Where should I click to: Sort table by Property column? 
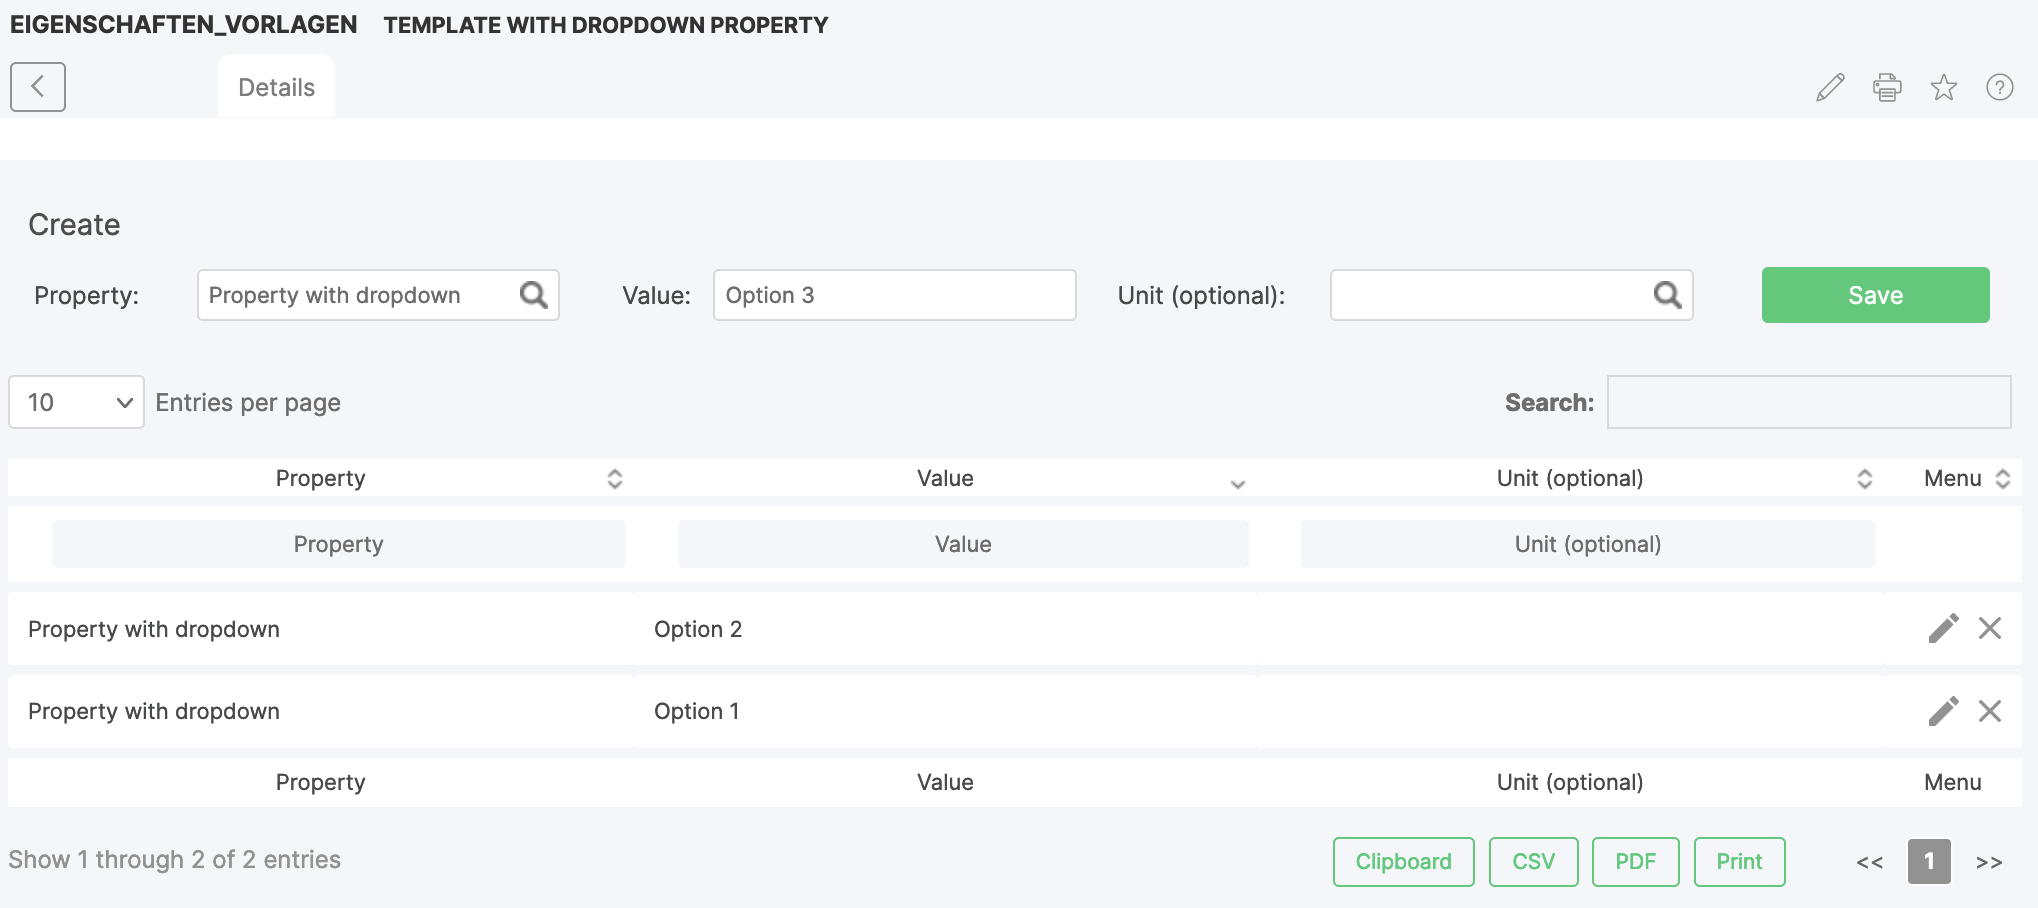pos(321,478)
